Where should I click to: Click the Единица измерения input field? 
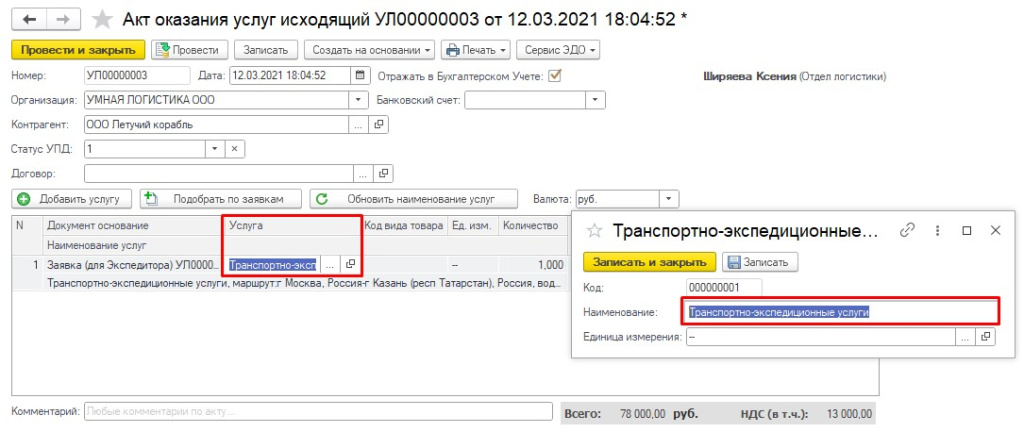click(822, 337)
